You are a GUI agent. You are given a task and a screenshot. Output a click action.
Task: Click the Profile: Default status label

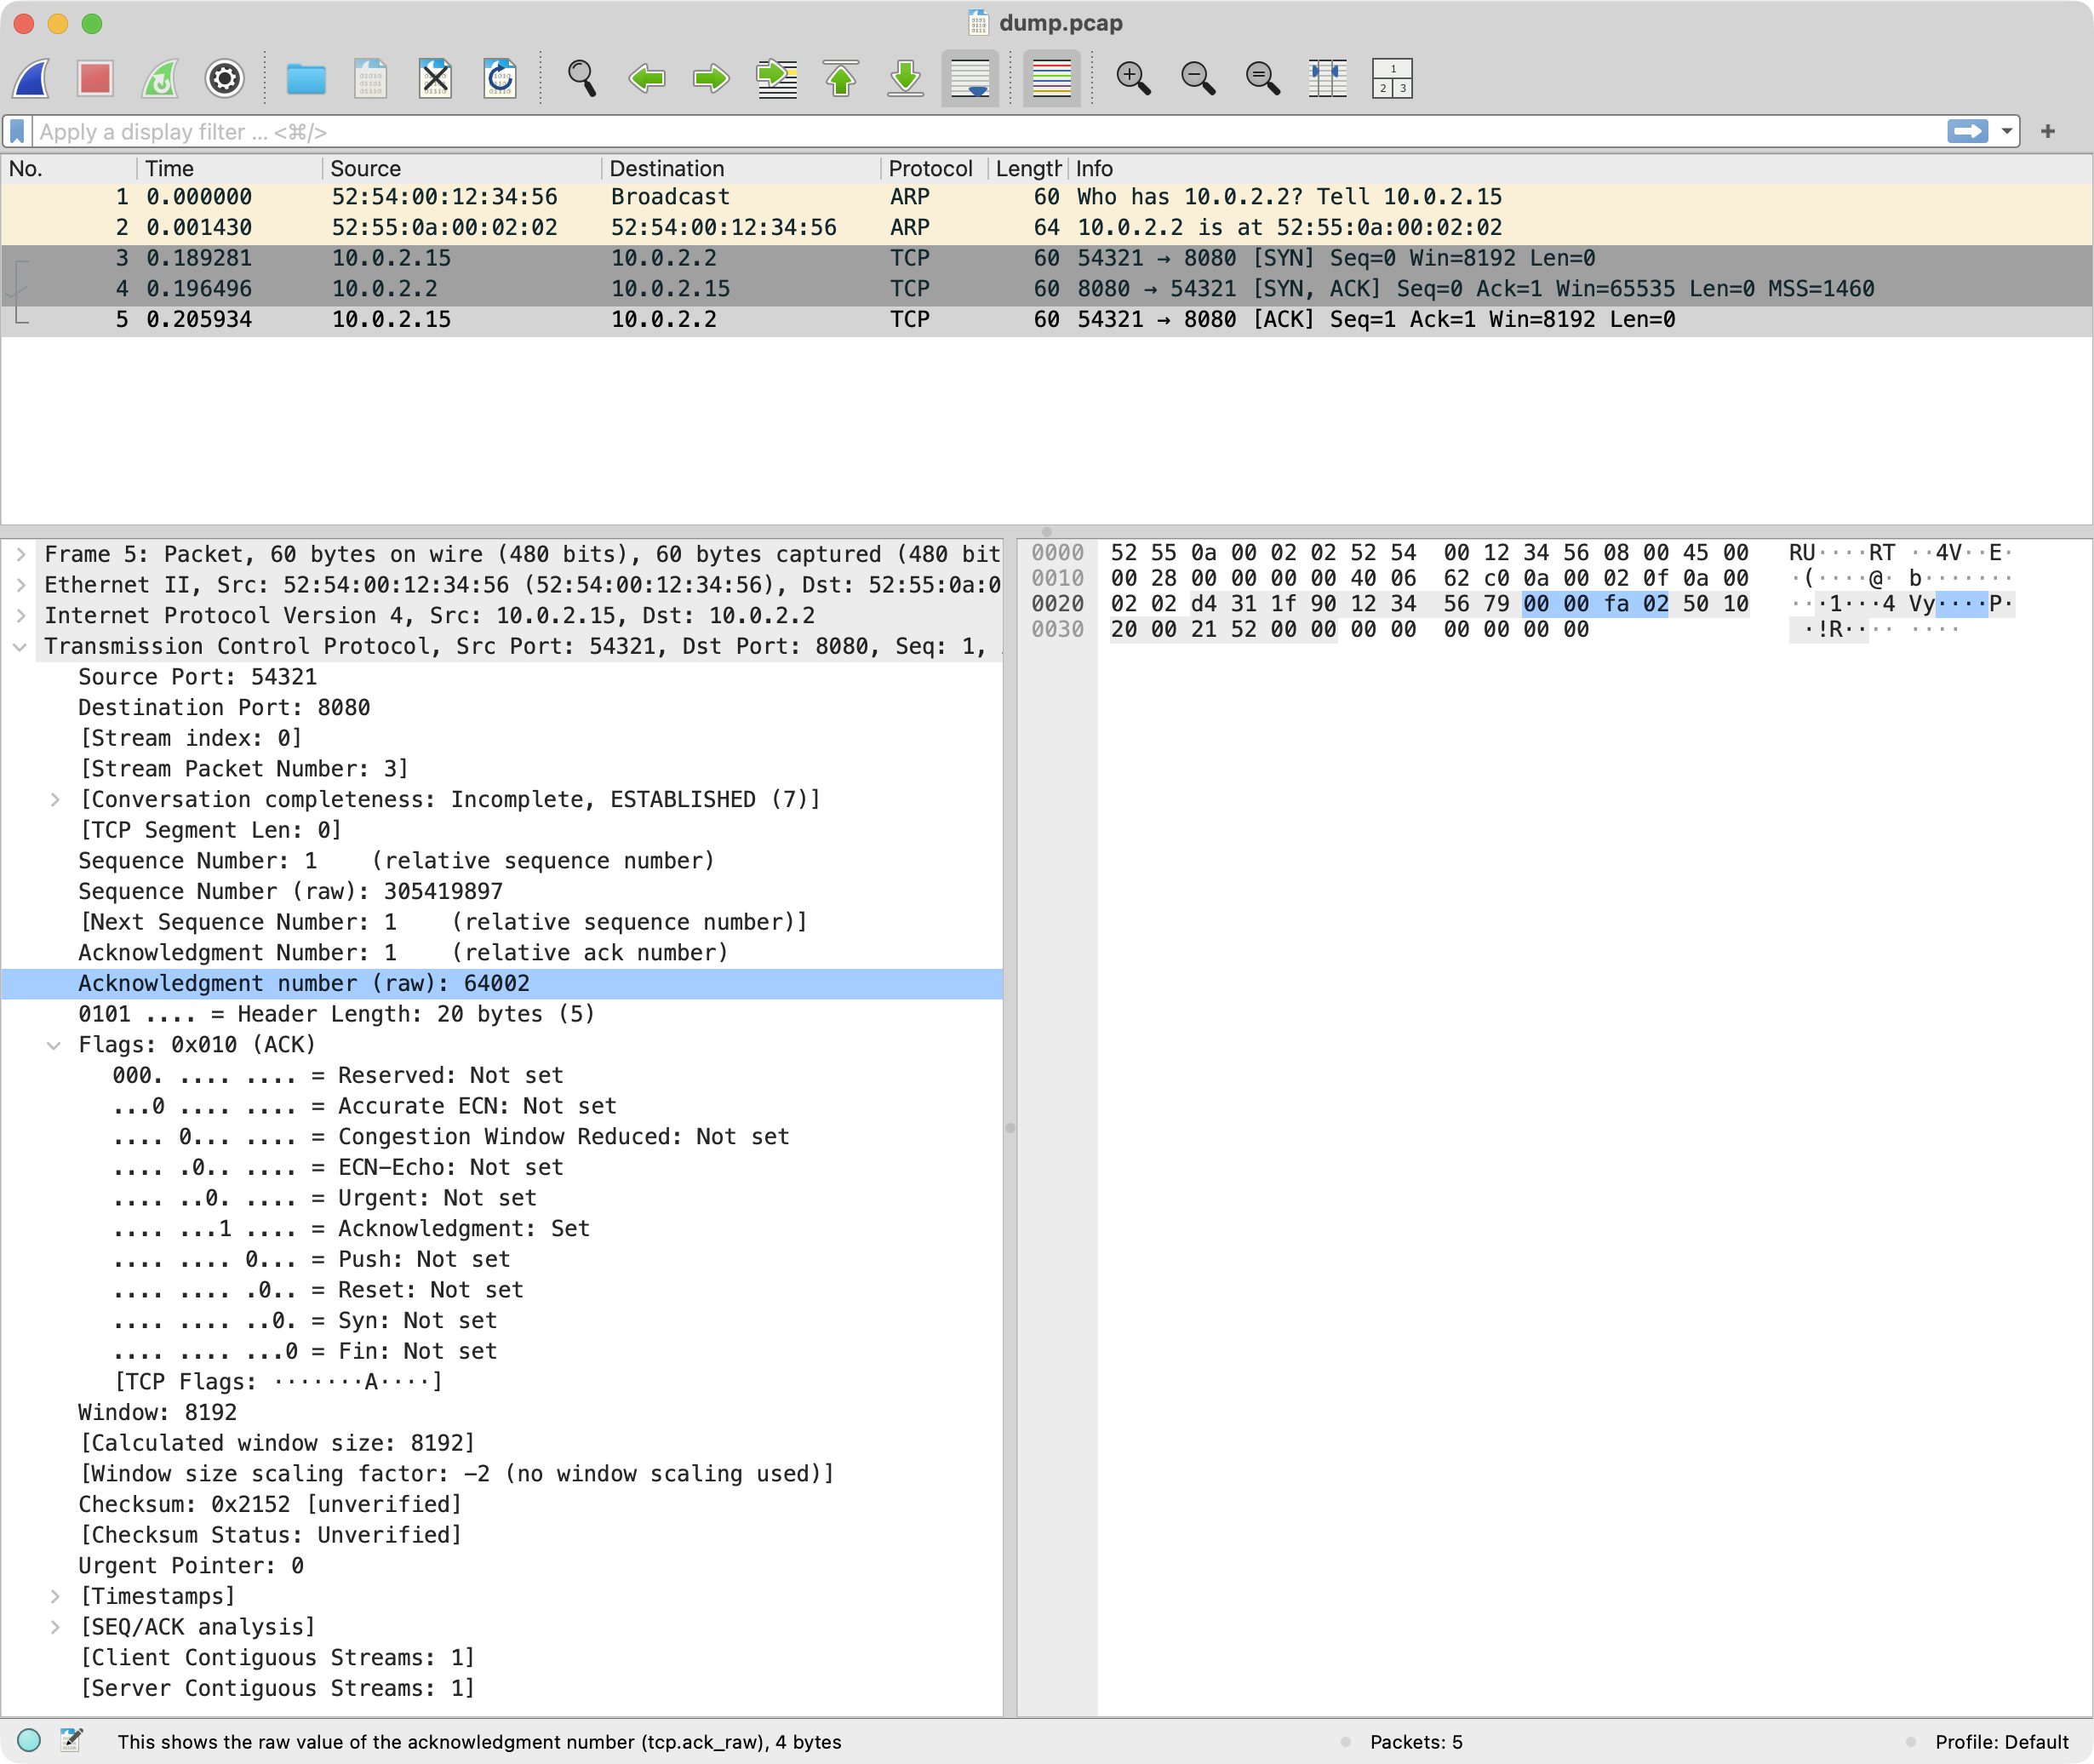[x=2000, y=1741]
